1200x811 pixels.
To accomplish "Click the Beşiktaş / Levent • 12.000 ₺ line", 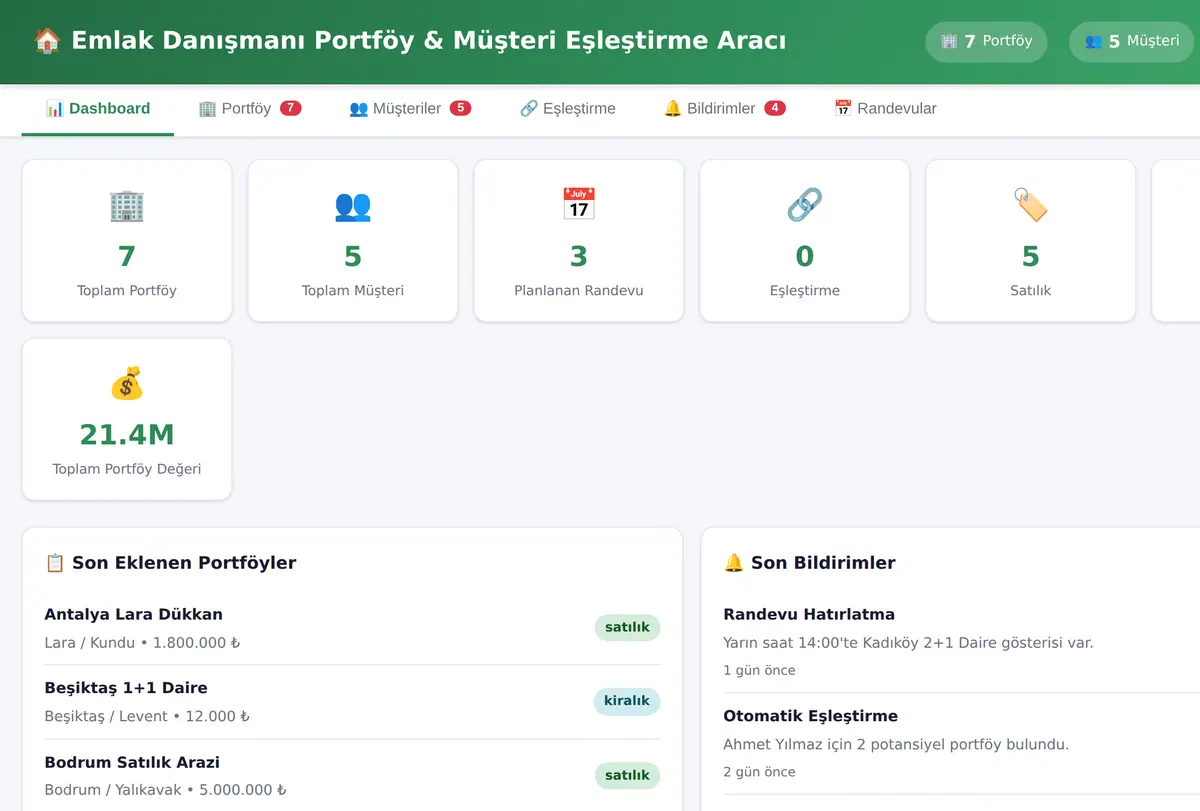I will coord(147,716).
